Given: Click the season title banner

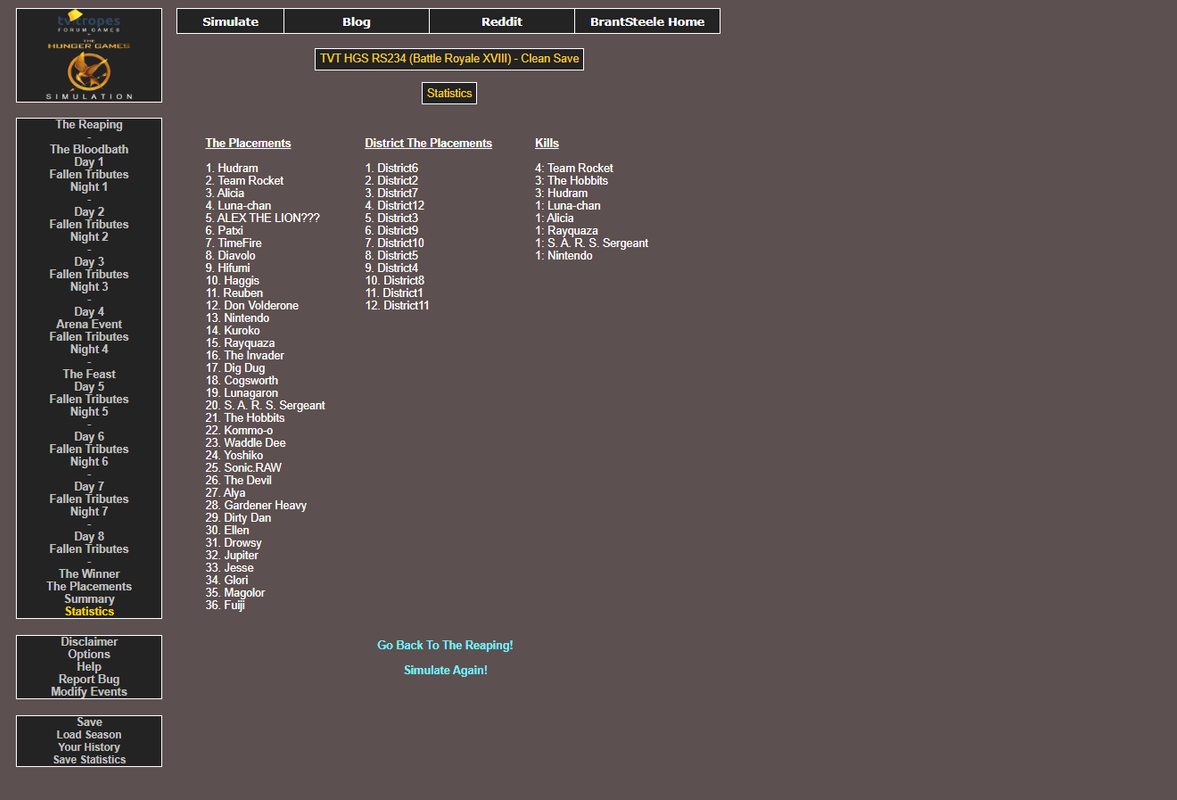Looking at the screenshot, I should coord(449,59).
